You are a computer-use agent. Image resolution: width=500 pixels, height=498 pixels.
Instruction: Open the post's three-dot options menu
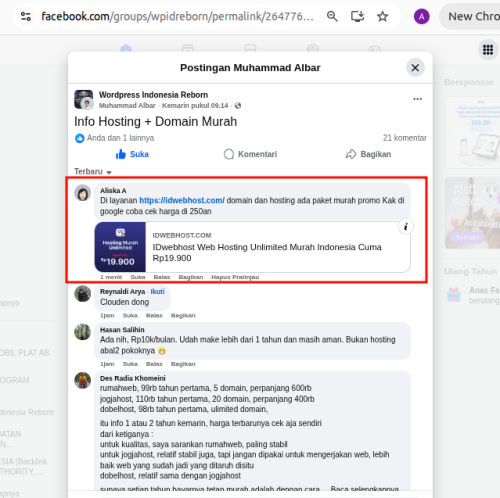pos(417,99)
